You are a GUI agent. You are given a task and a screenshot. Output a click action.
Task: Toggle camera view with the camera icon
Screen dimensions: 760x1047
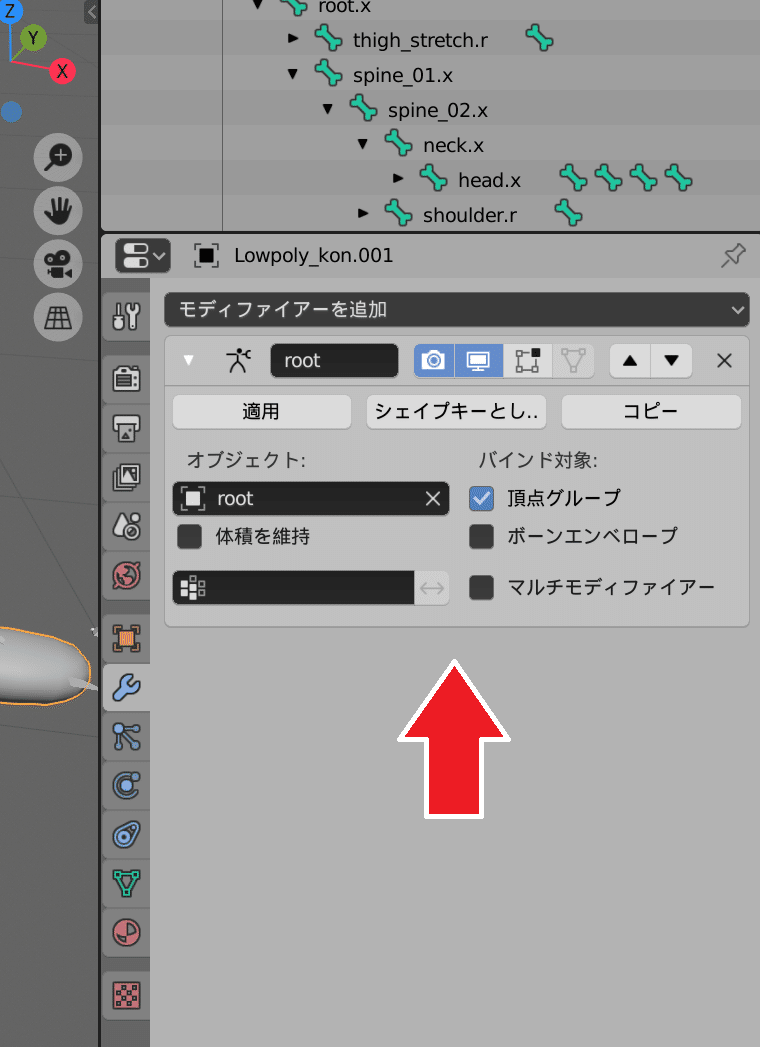coord(58,264)
